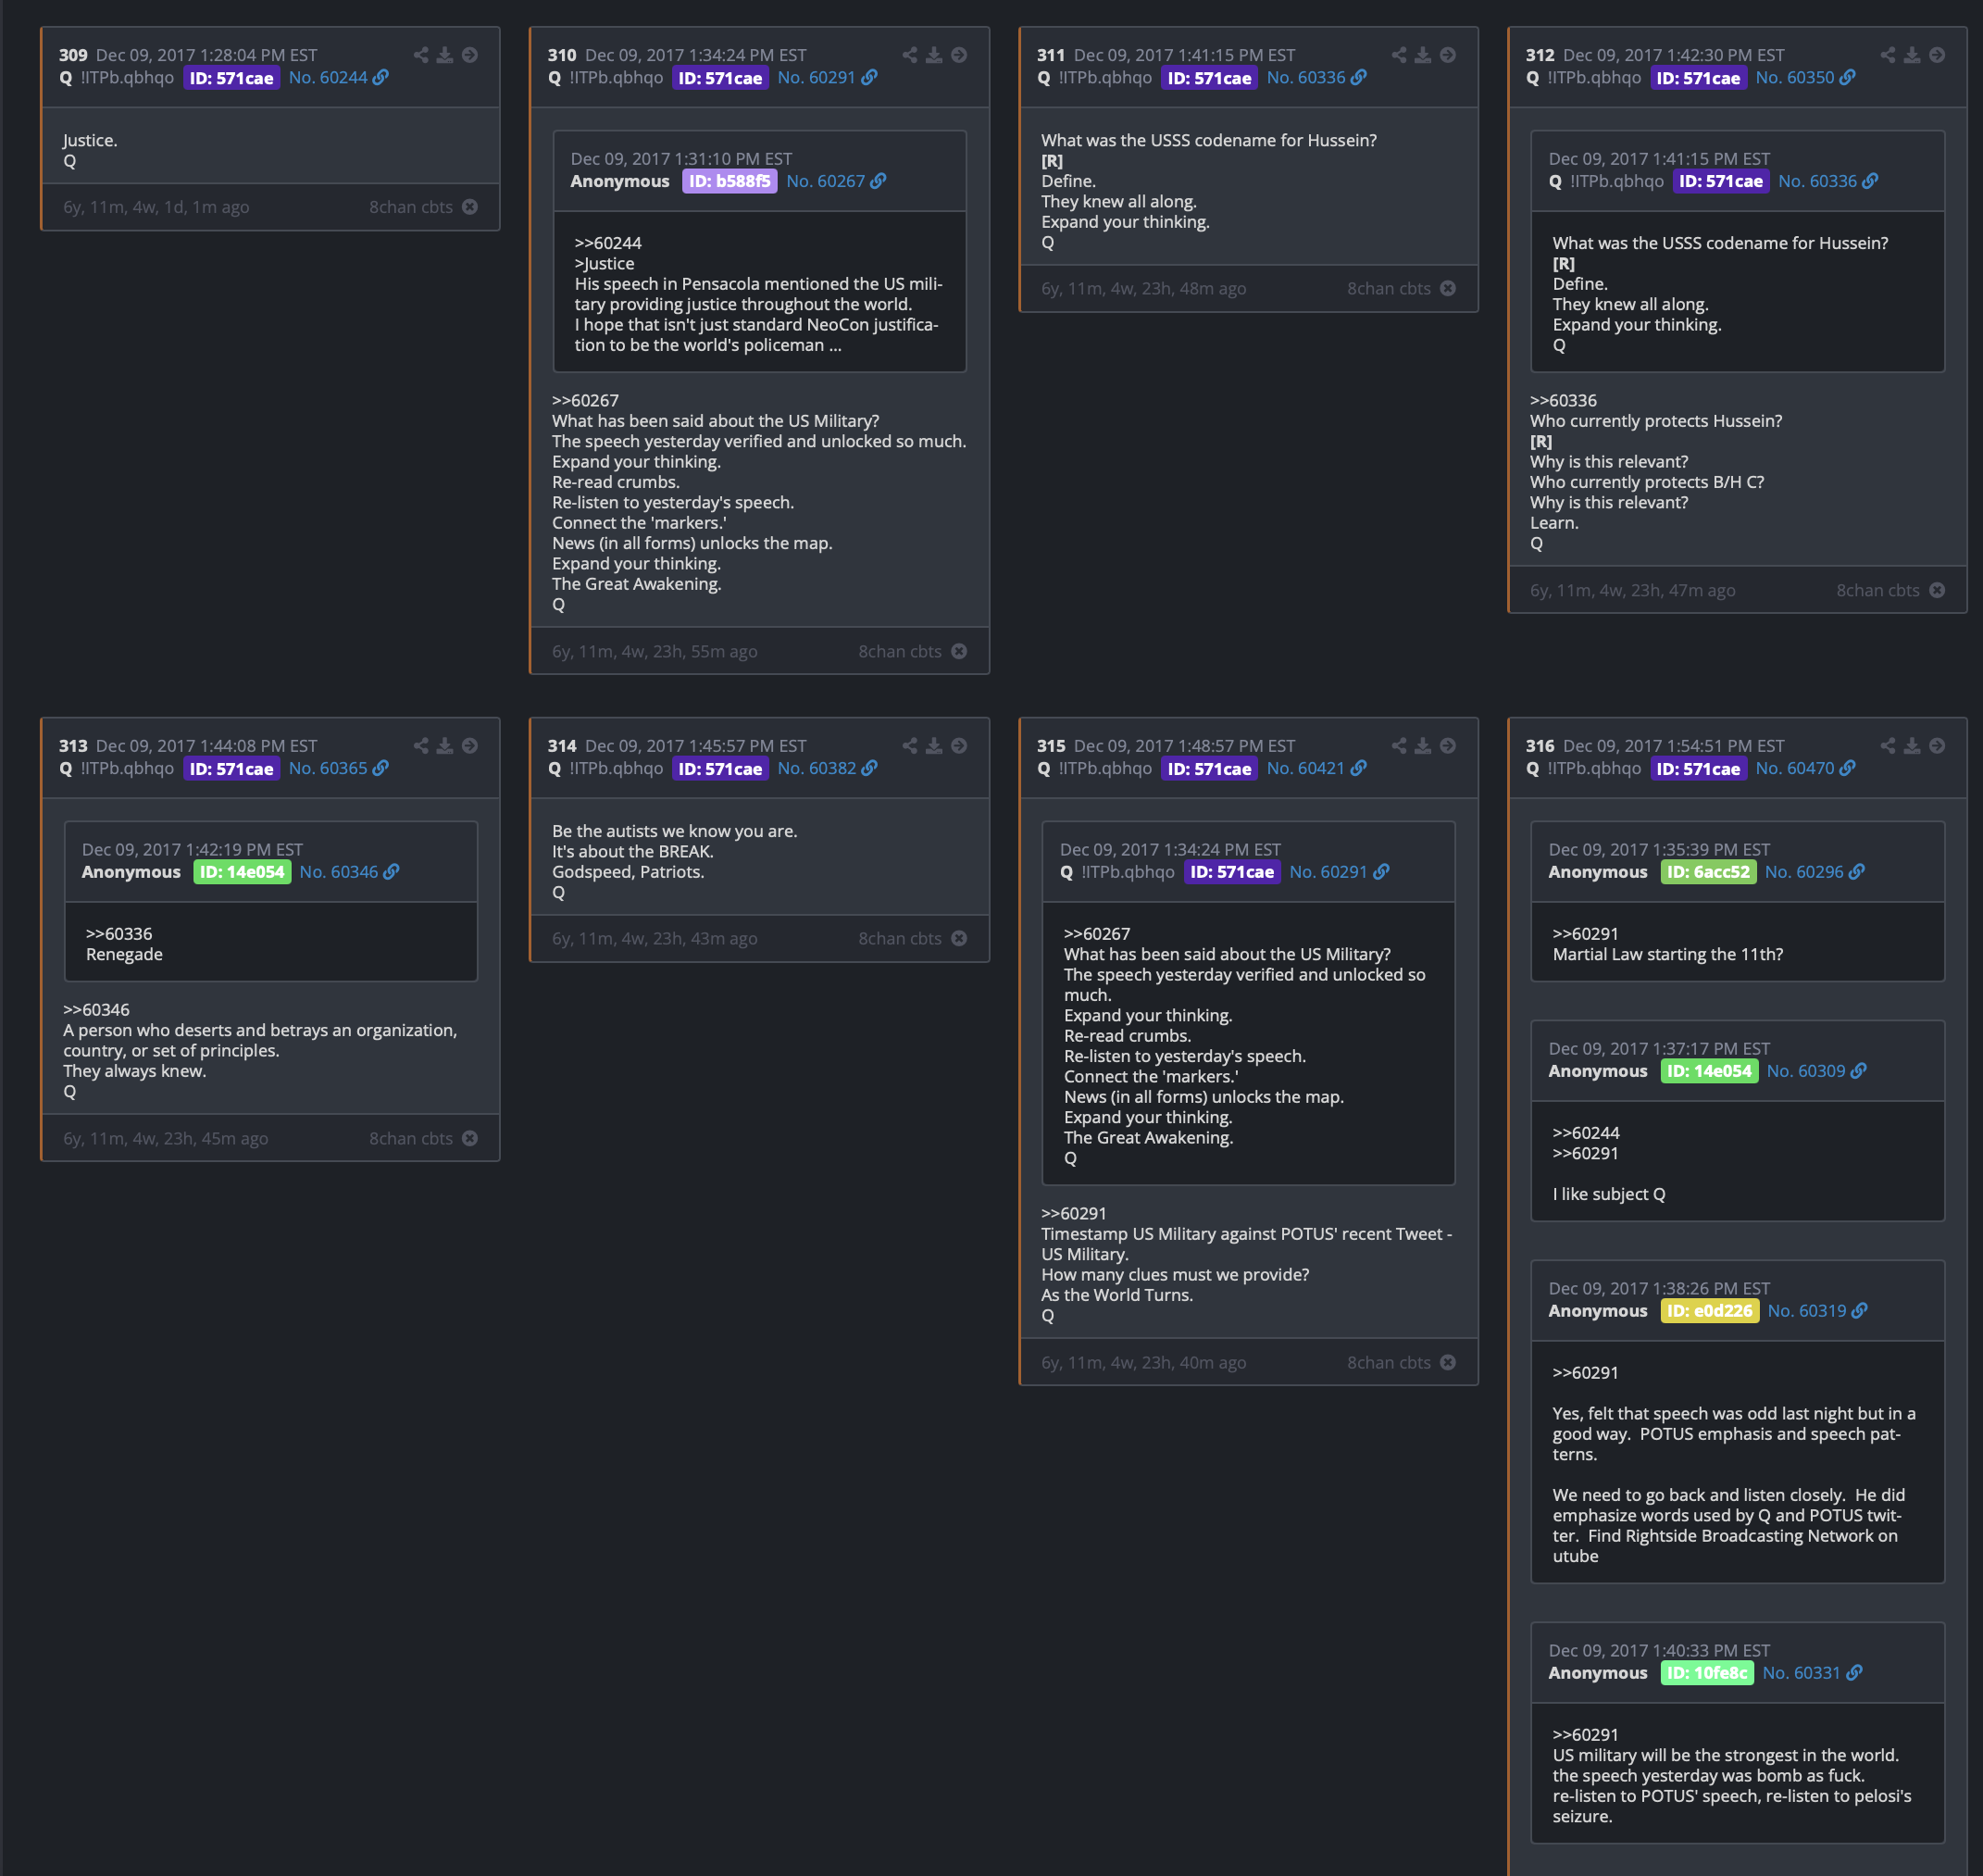Viewport: 1983px width, 1876px height.
Task: Click the timestamp Dec 09, 2017 1:45:57 PM EST
Action: pyautogui.click(x=695, y=746)
